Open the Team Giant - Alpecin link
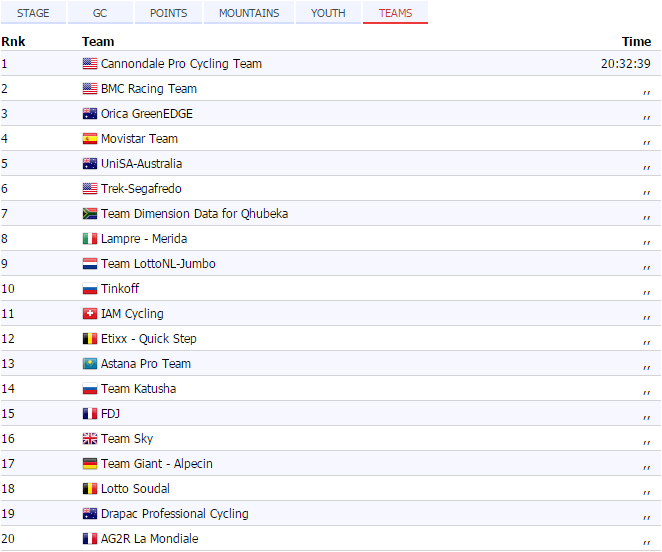The height and width of the screenshot is (552, 662). [157, 464]
